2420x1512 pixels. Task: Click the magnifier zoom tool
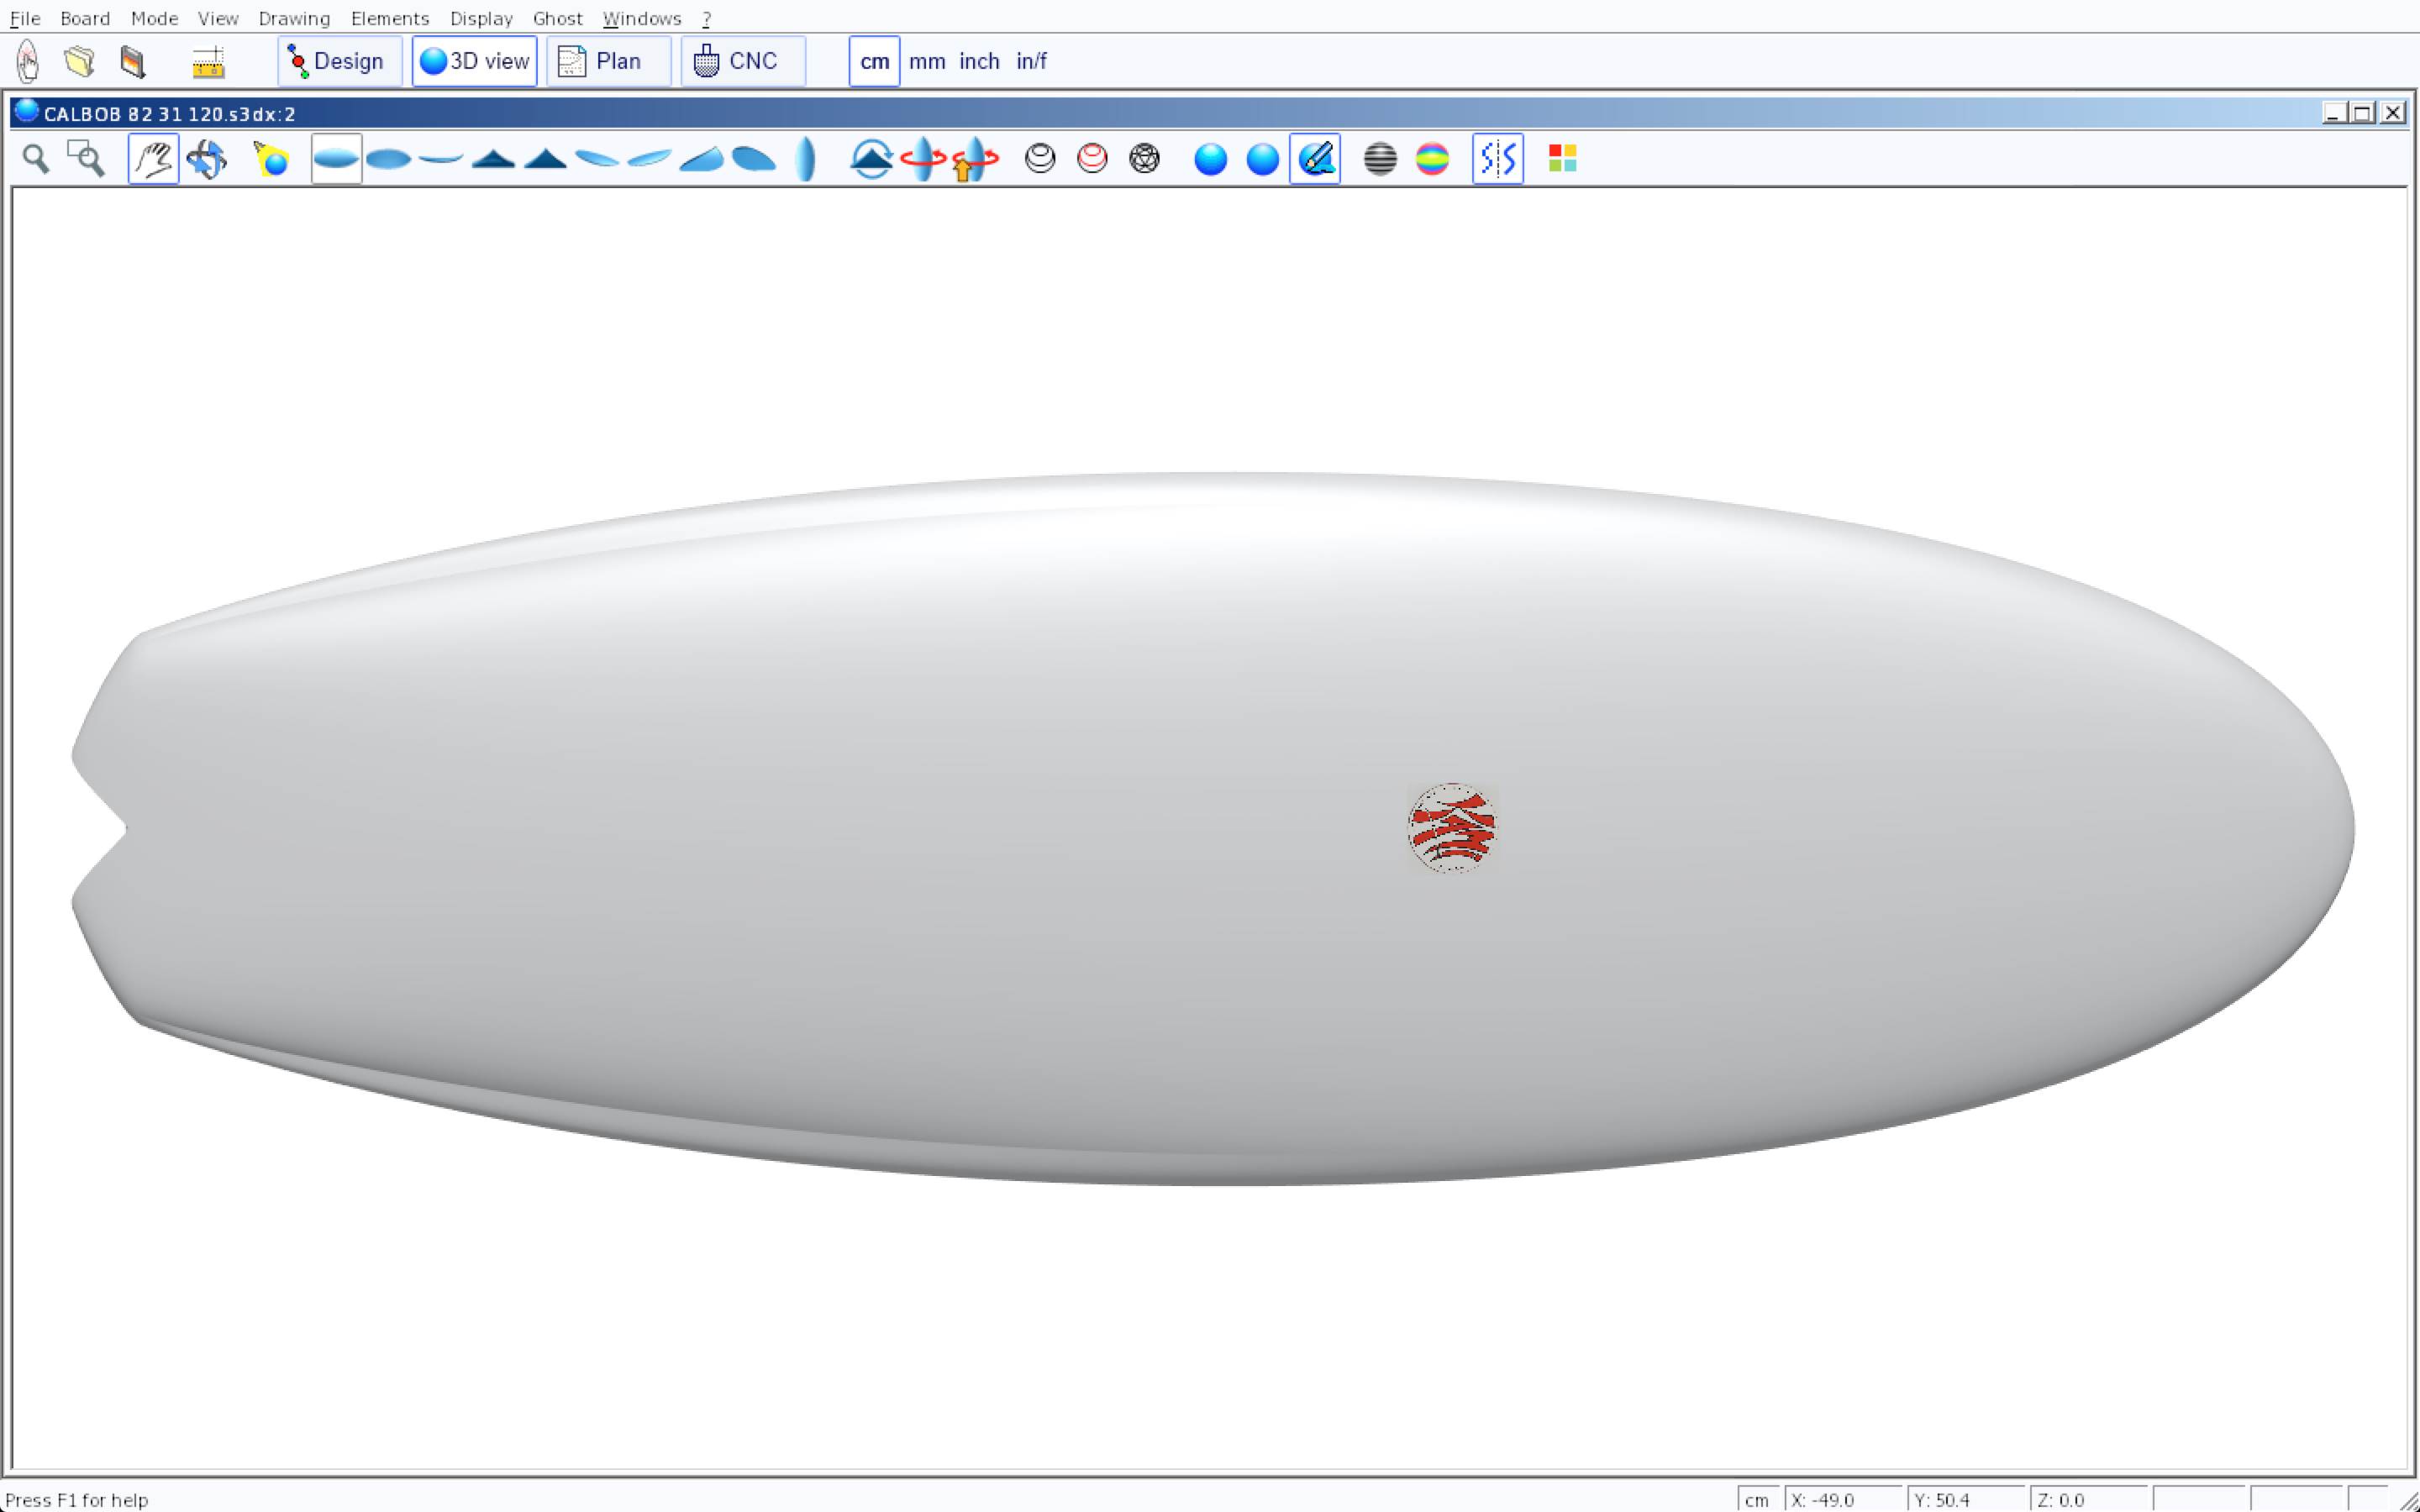(36, 159)
